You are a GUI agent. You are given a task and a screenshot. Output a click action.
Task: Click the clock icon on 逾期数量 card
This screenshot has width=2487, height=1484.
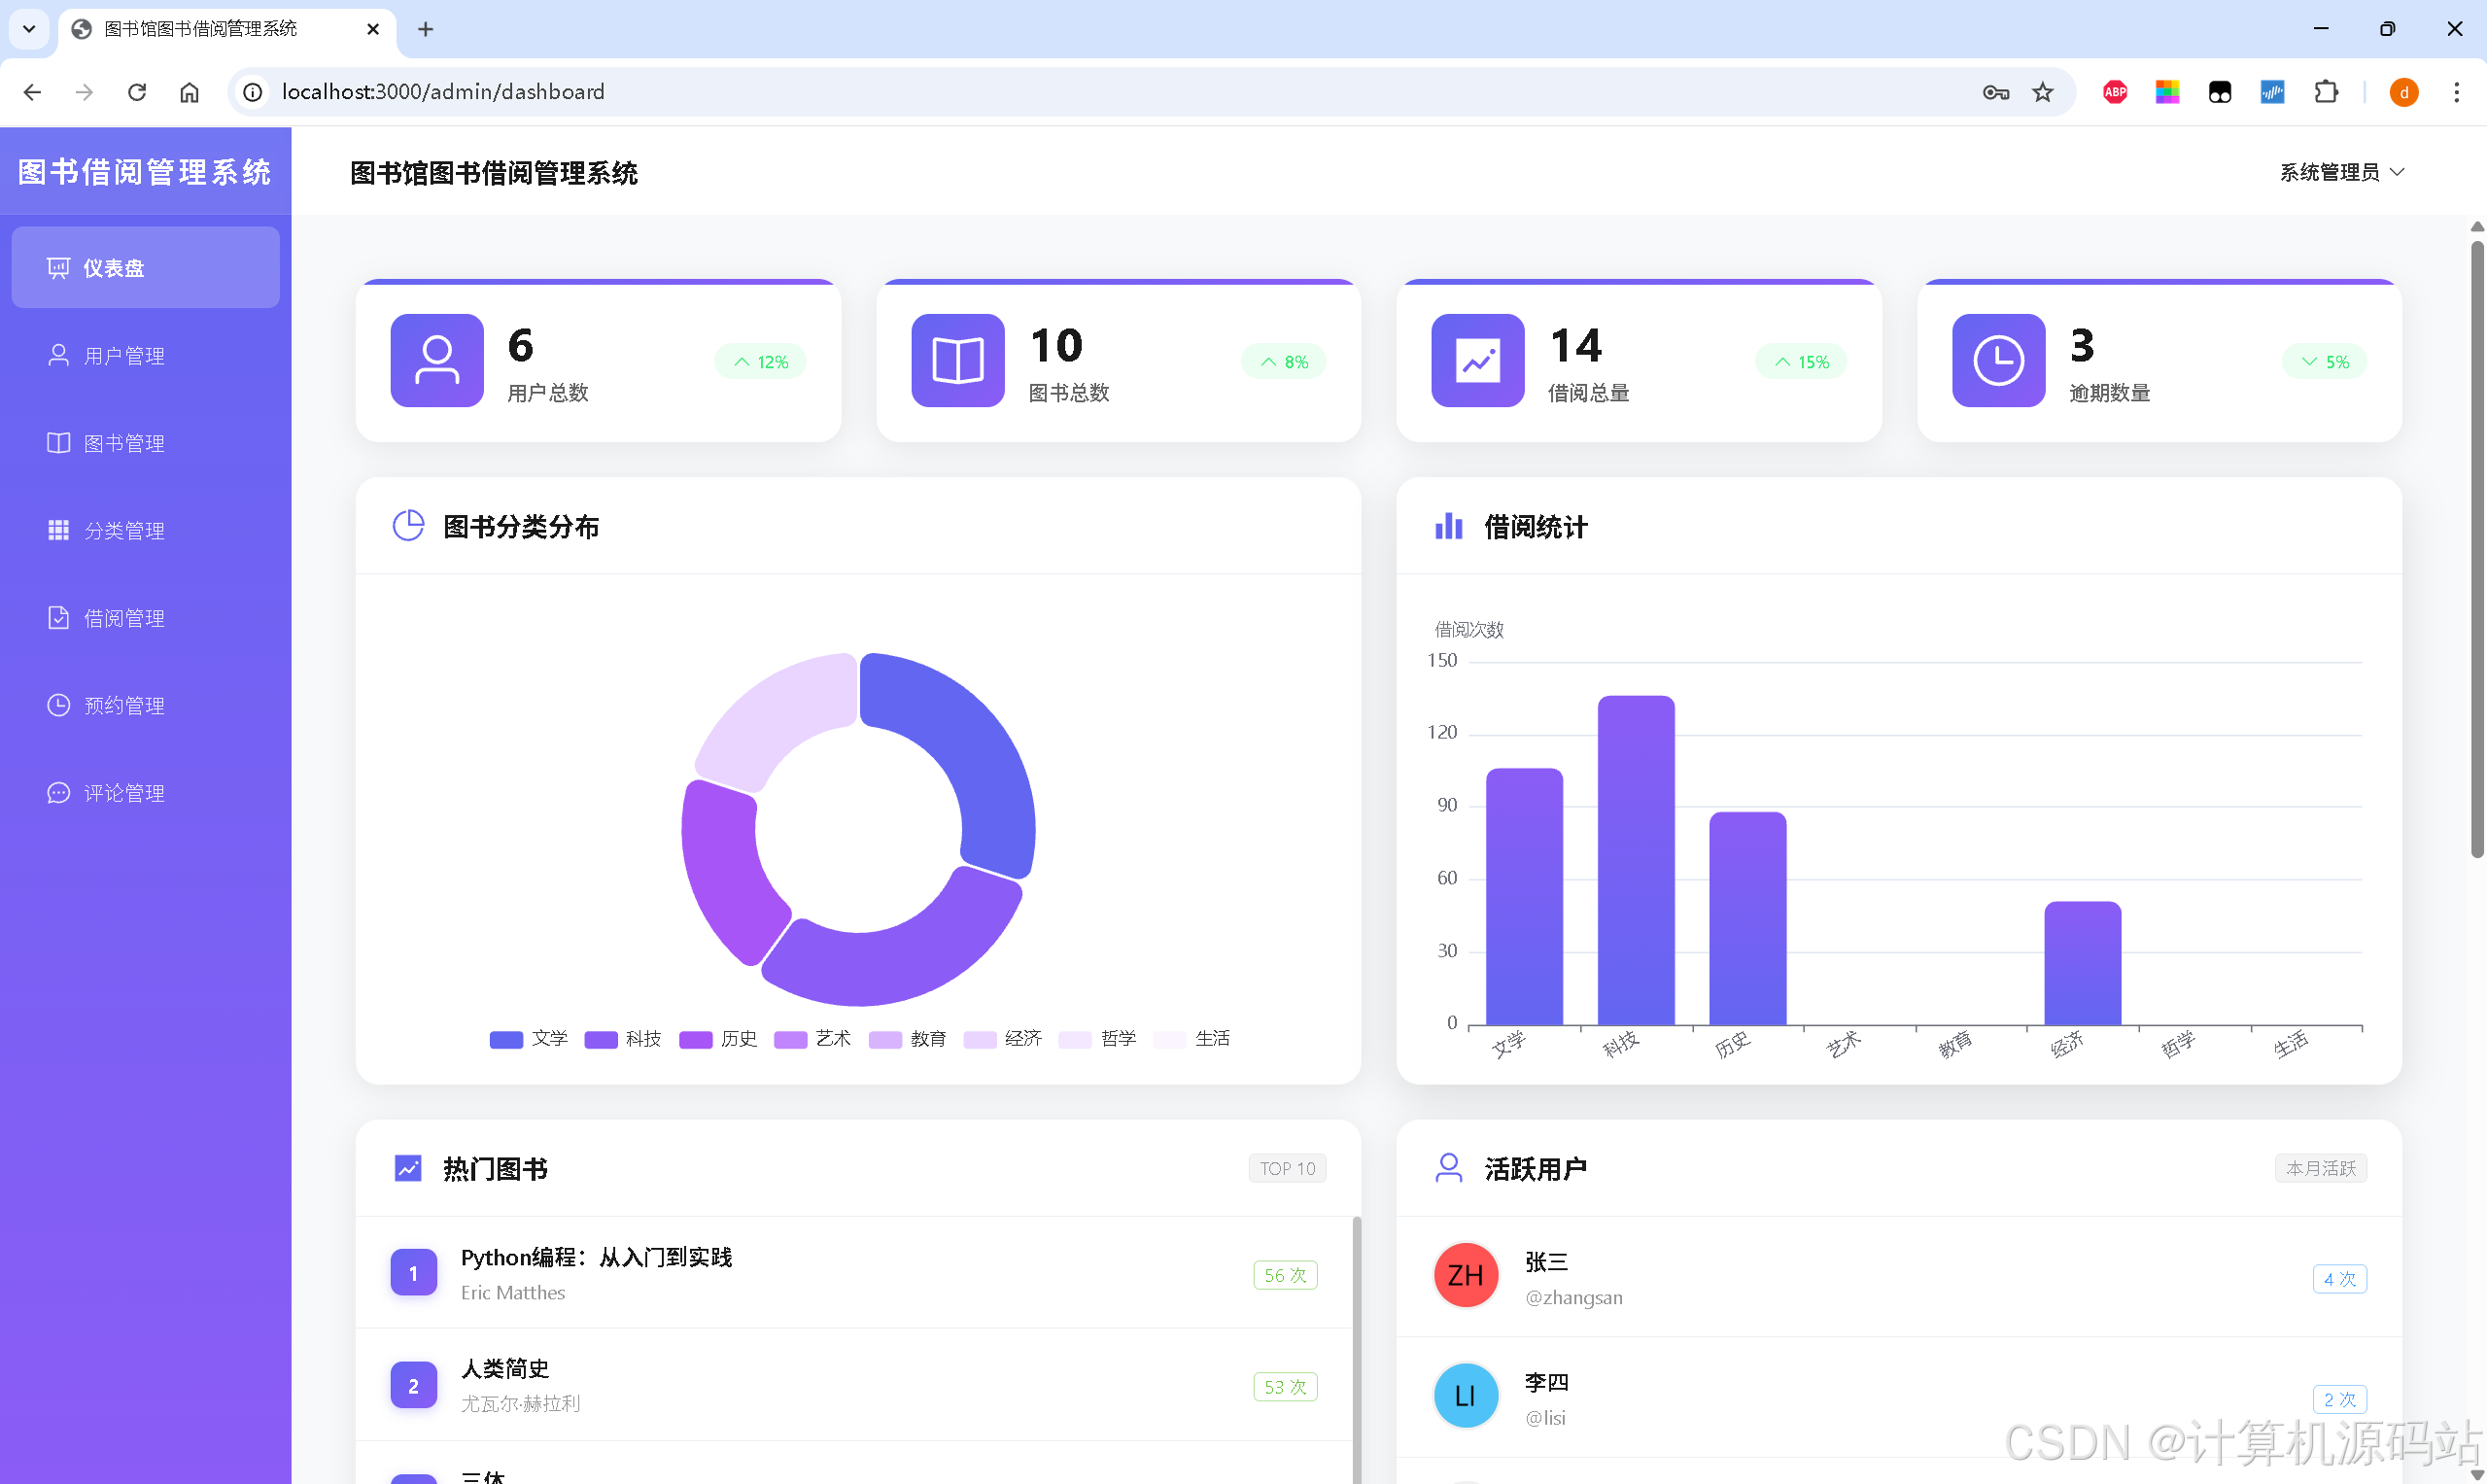(x=1998, y=361)
